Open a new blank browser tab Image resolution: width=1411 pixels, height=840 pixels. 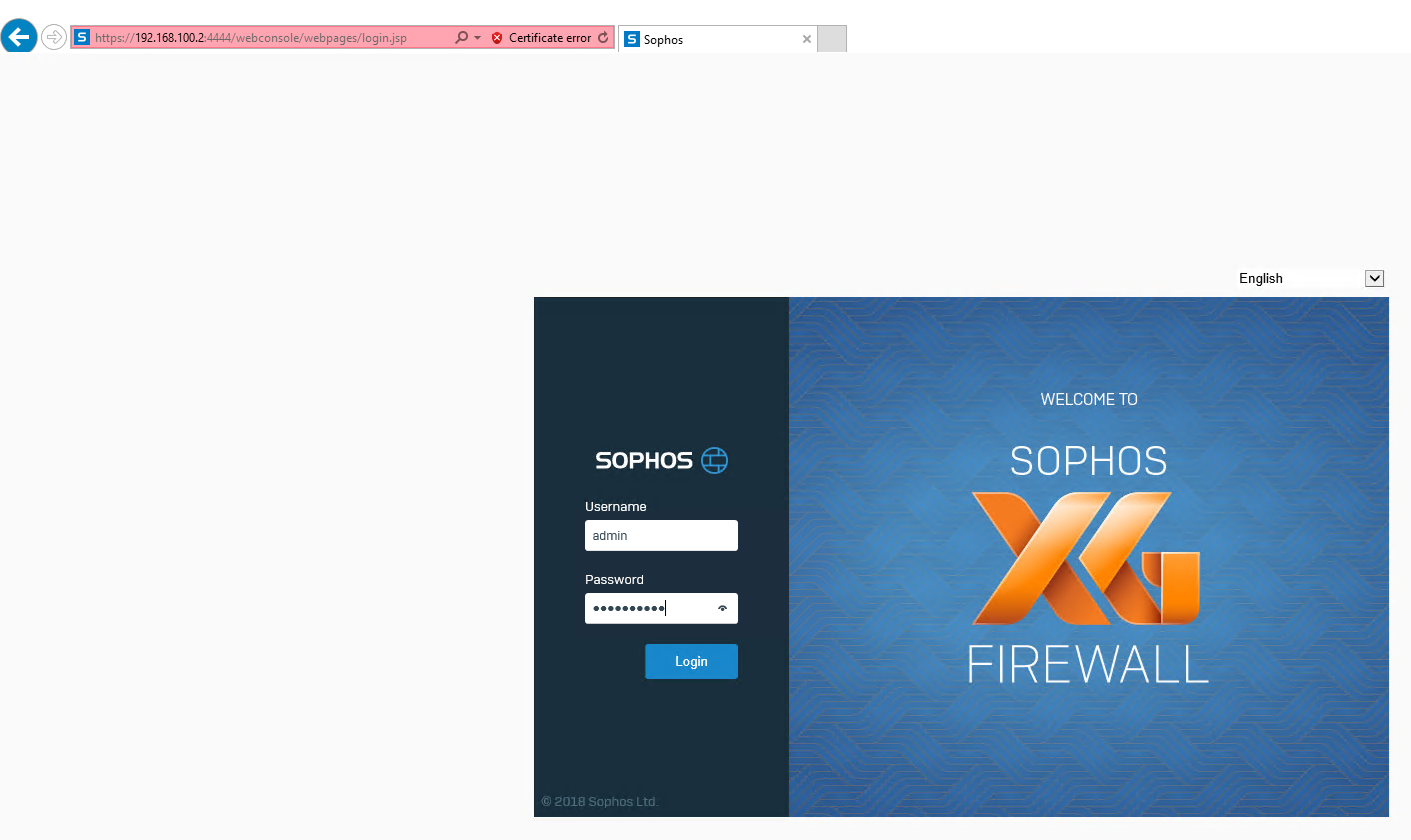tap(832, 39)
